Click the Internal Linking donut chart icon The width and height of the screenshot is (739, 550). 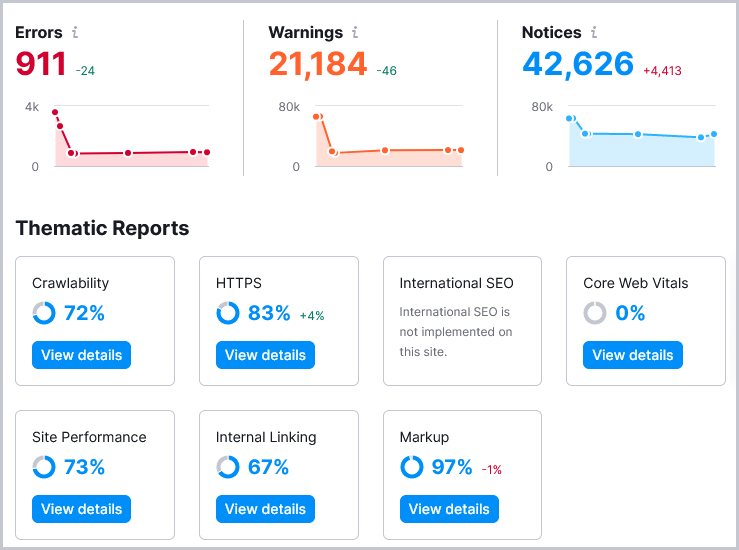(228, 467)
